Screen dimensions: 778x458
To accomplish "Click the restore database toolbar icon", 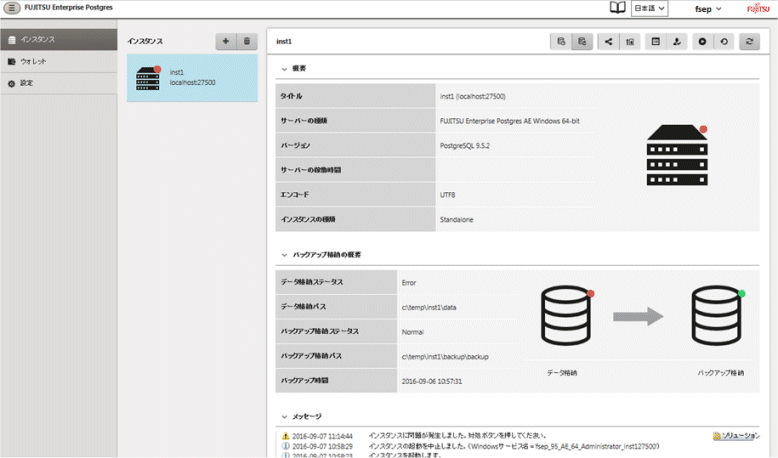I will tap(582, 42).
